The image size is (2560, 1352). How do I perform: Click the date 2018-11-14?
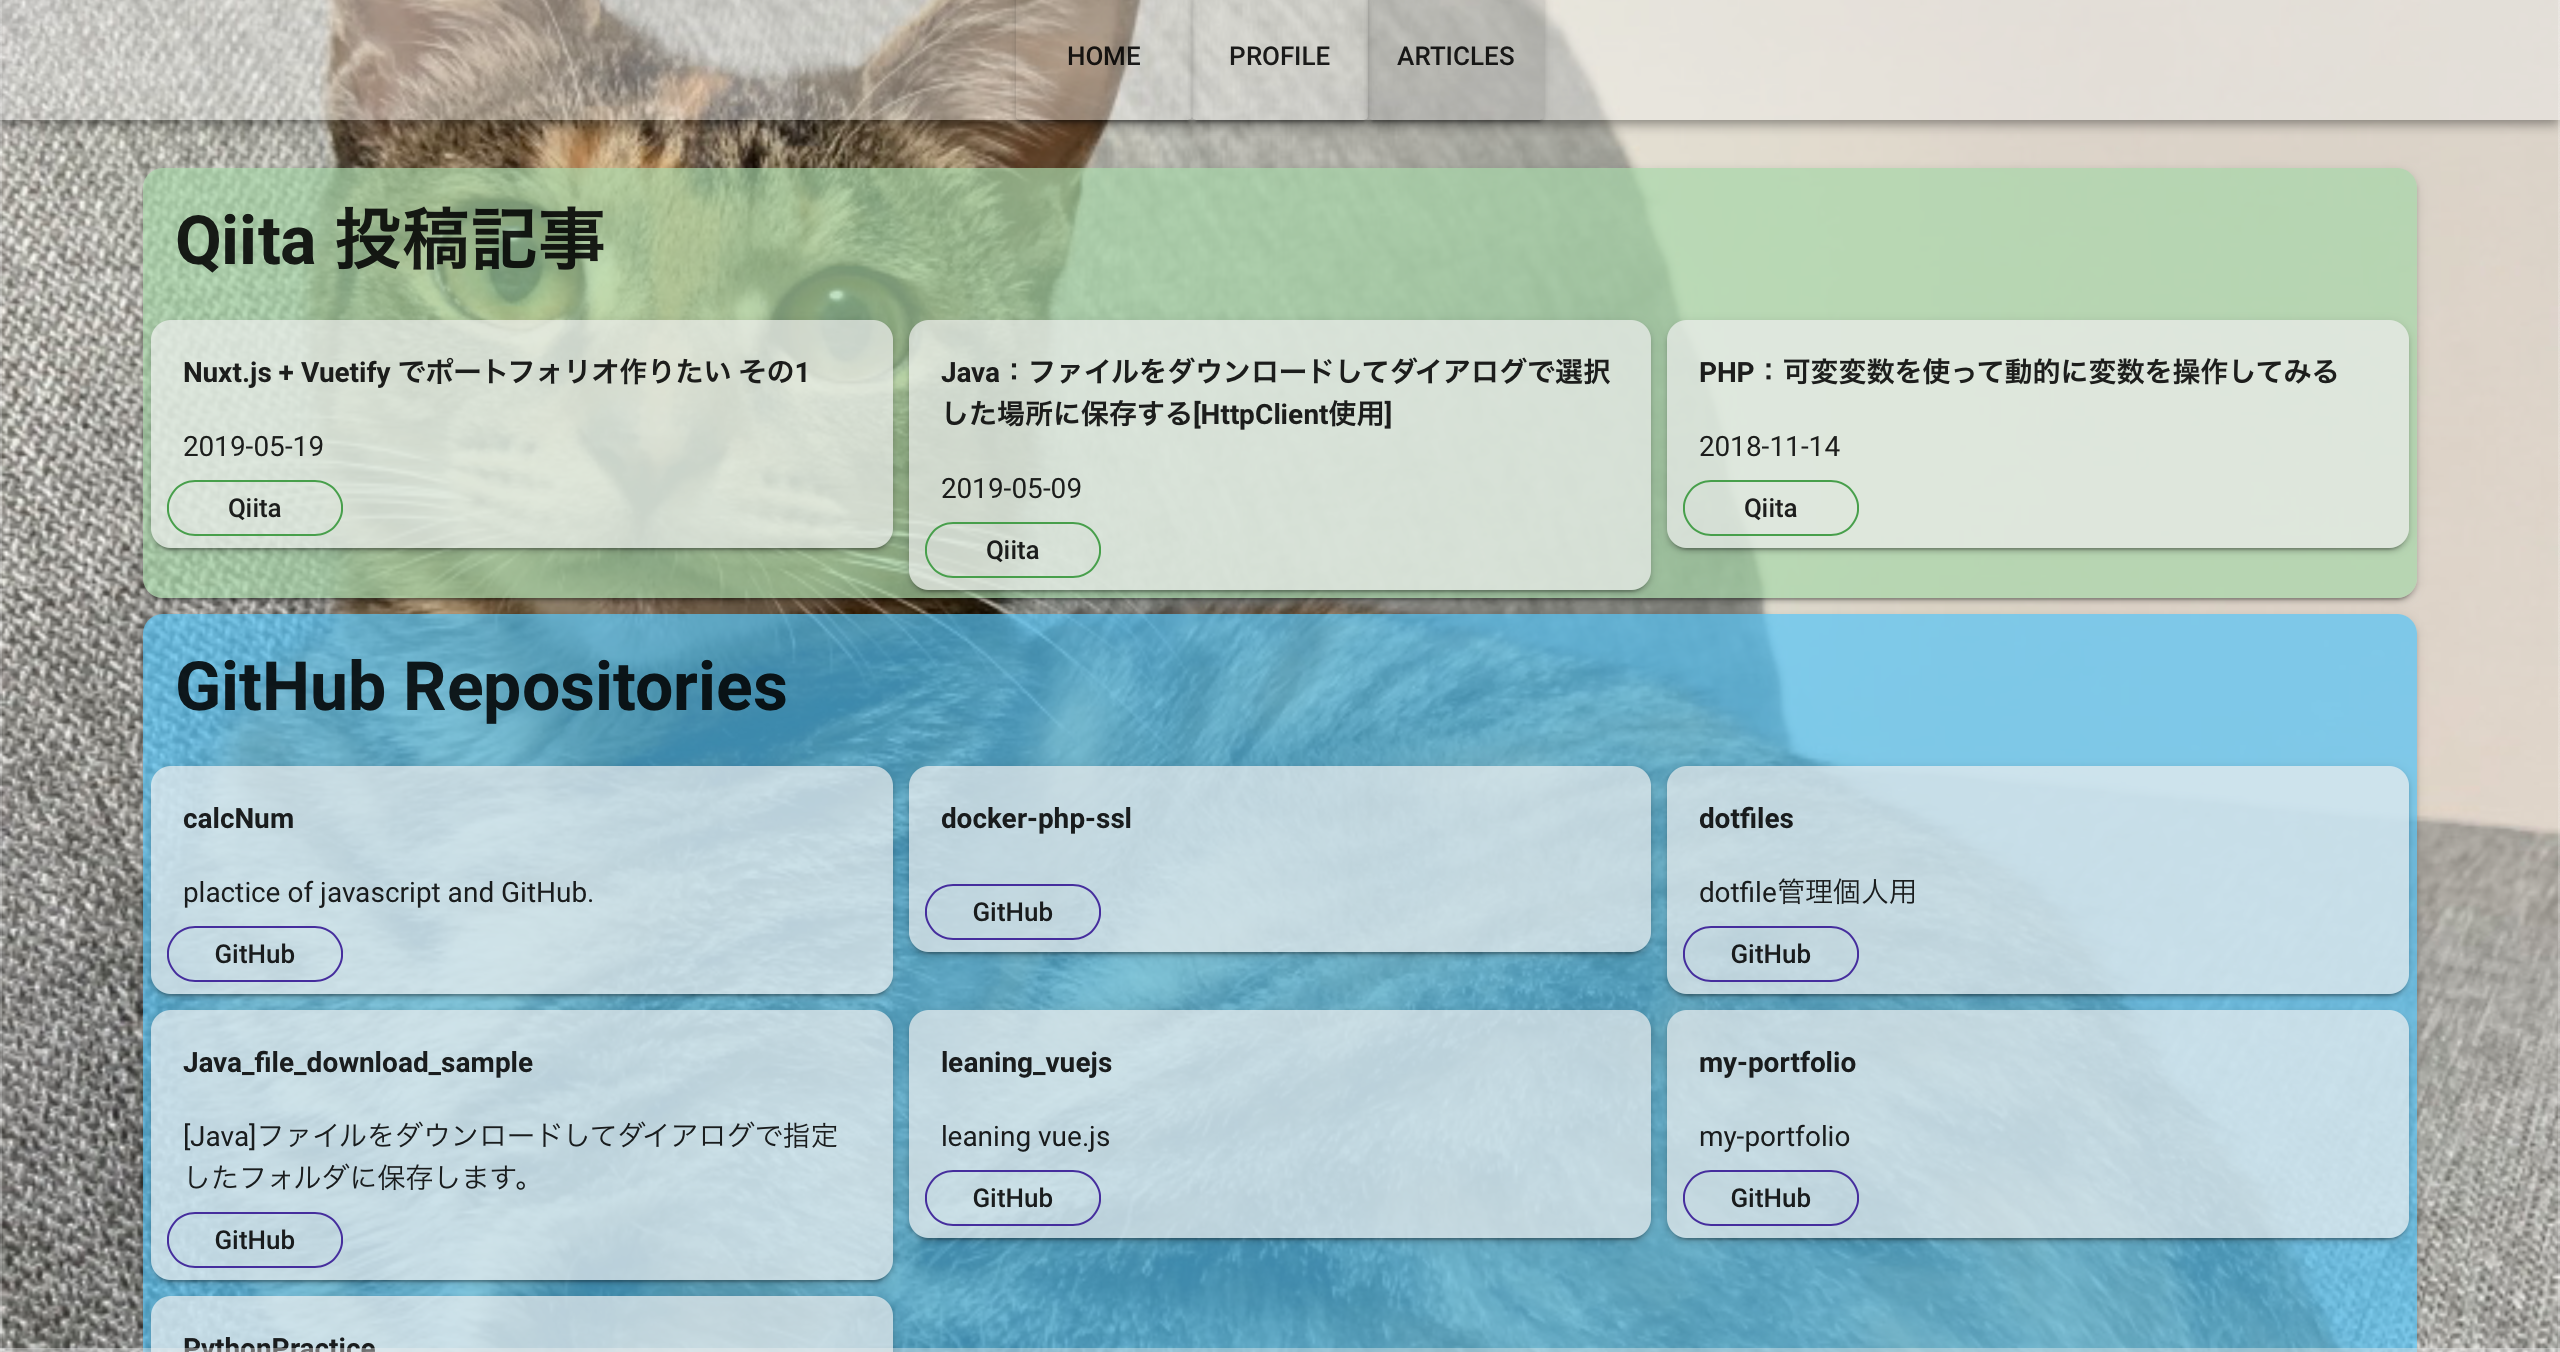[x=1769, y=446]
